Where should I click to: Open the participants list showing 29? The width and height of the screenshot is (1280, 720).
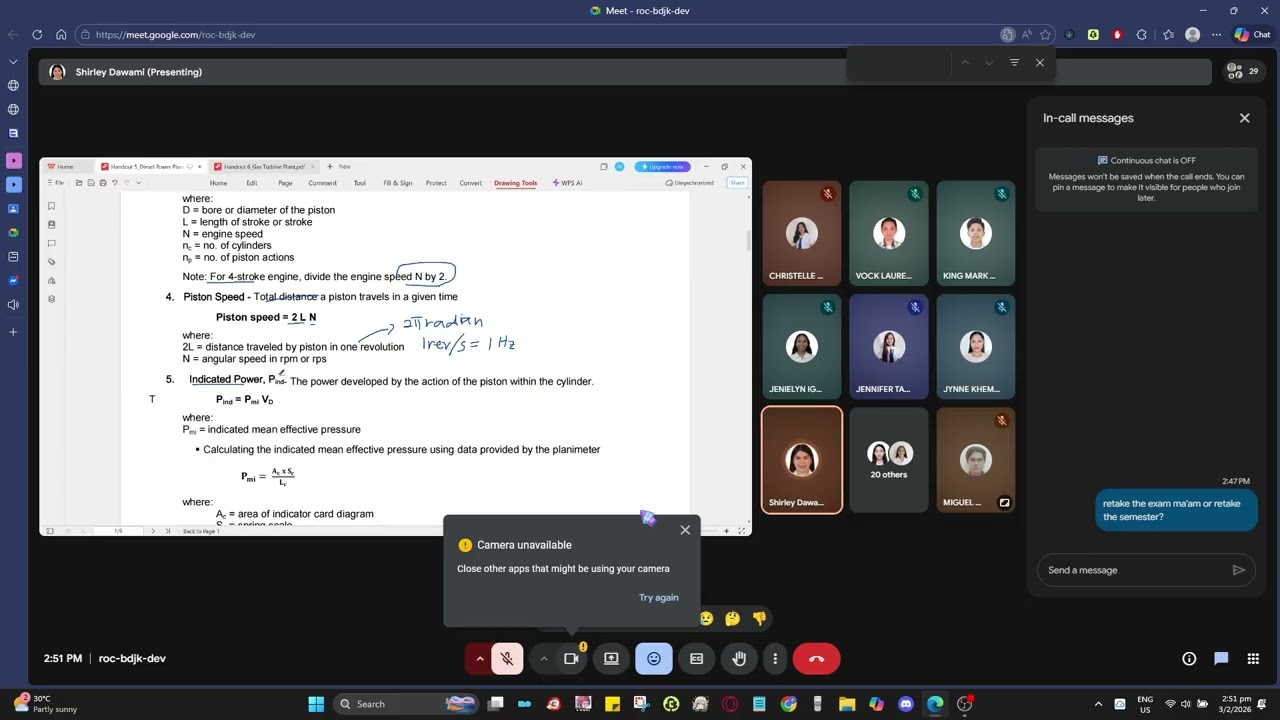click(1243, 72)
